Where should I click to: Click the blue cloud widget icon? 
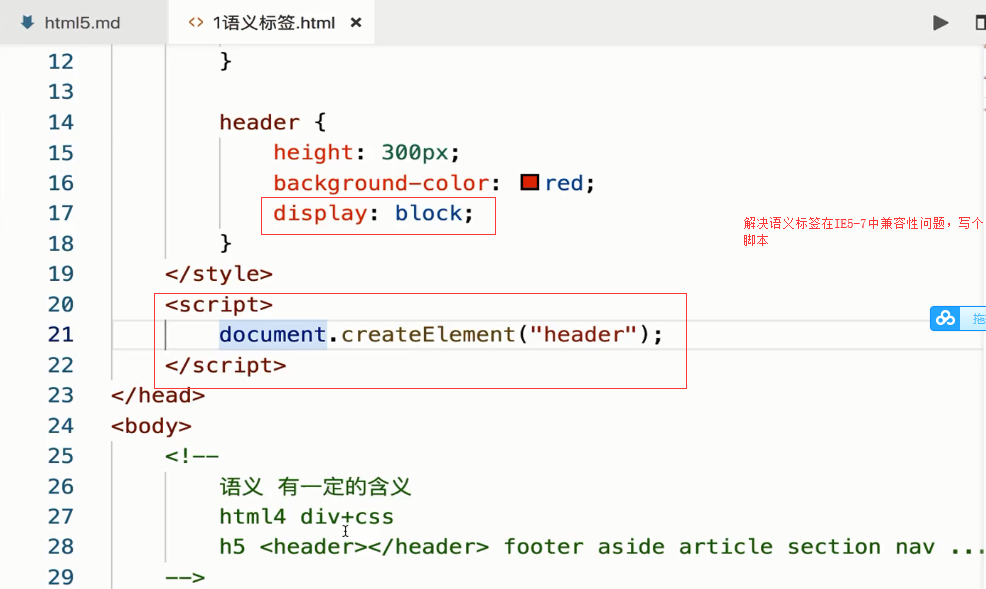944,319
